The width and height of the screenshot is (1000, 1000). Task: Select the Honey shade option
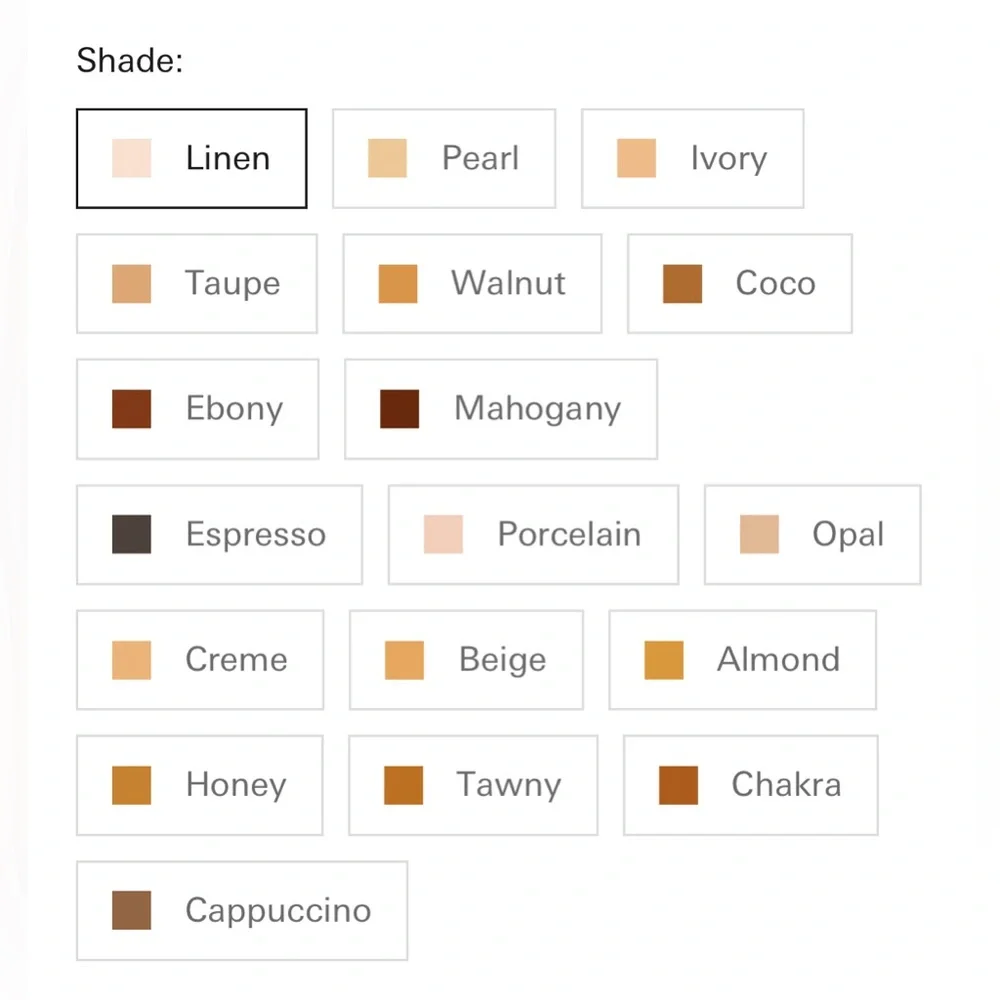(x=200, y=785)
